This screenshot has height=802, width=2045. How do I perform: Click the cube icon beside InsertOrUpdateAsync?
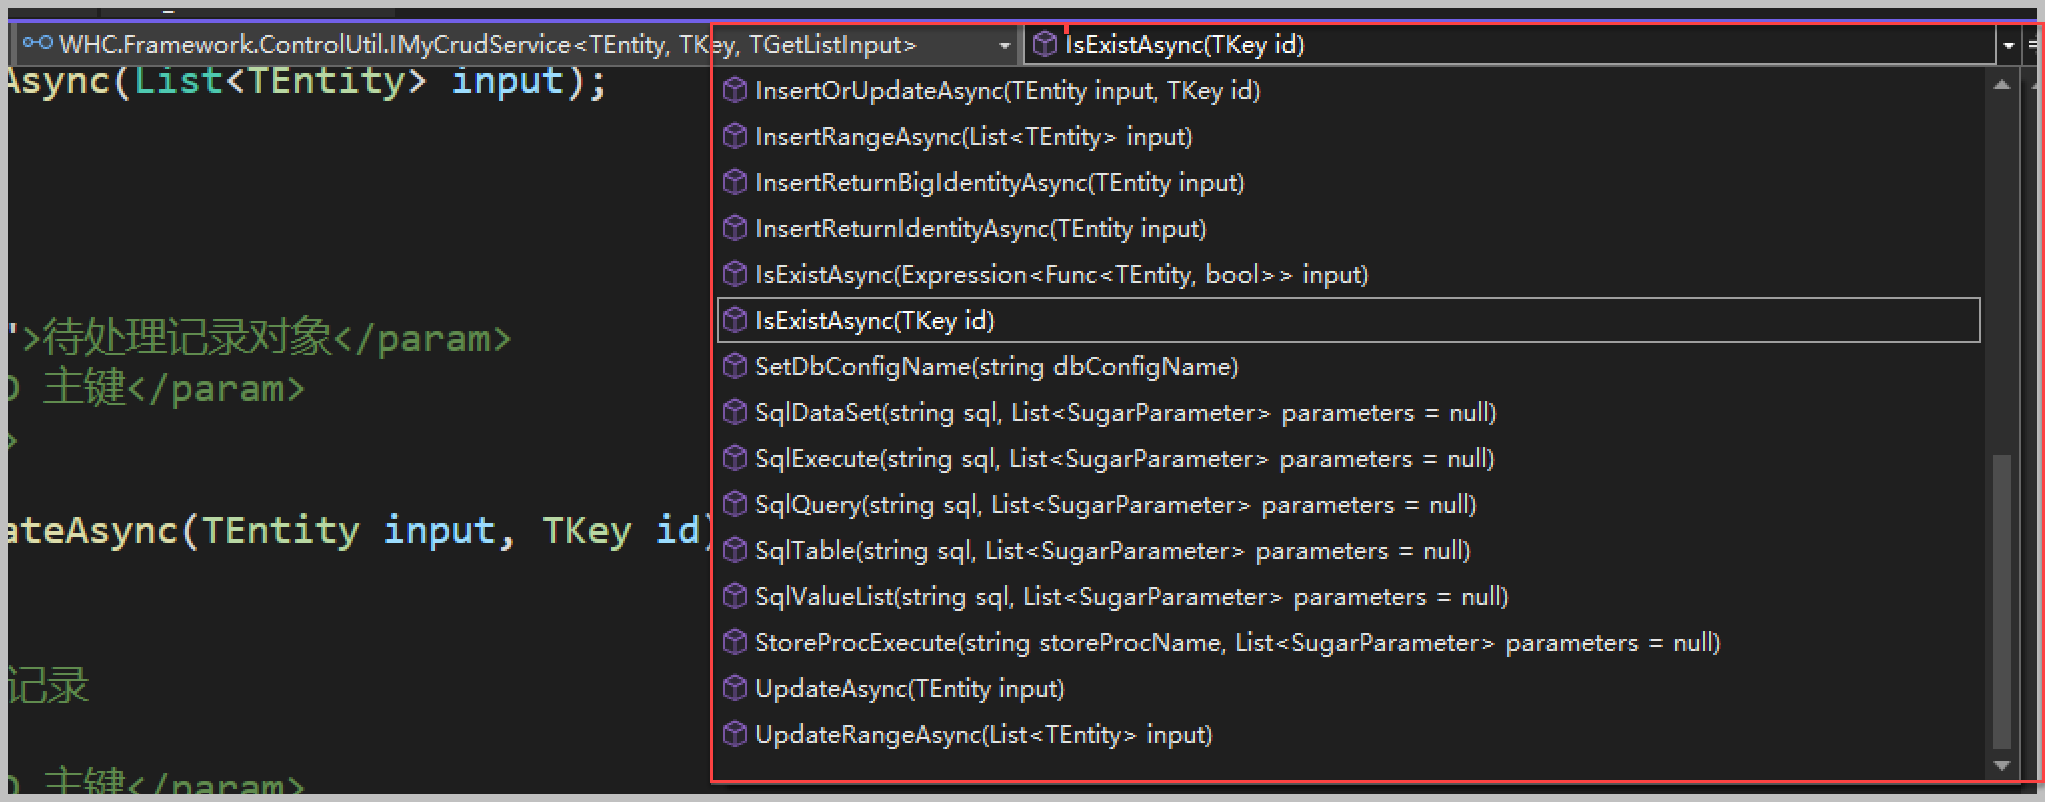[735, 91]
